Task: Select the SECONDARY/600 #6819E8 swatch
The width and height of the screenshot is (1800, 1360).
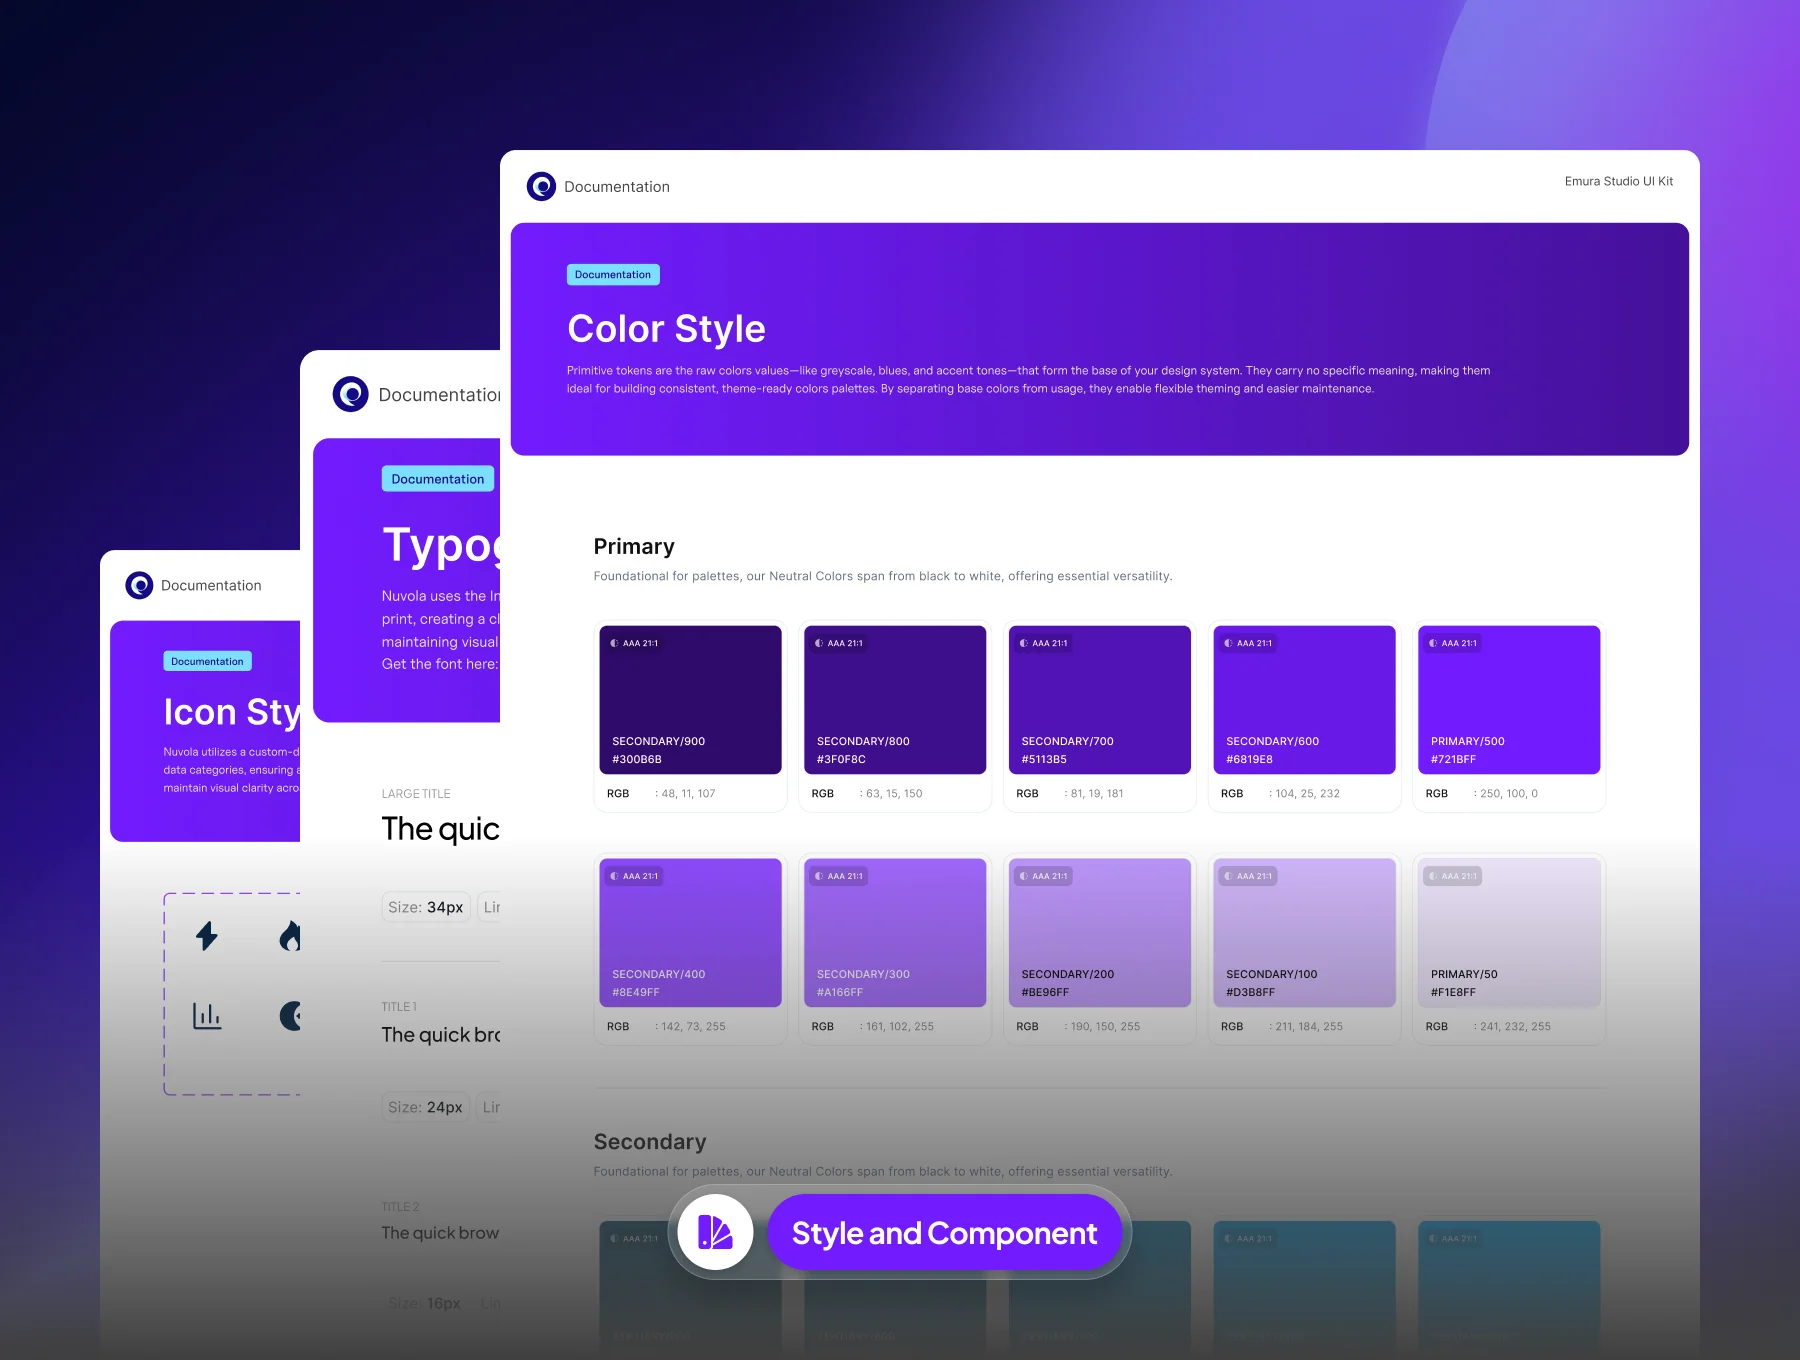Action: pos(1304,700)
